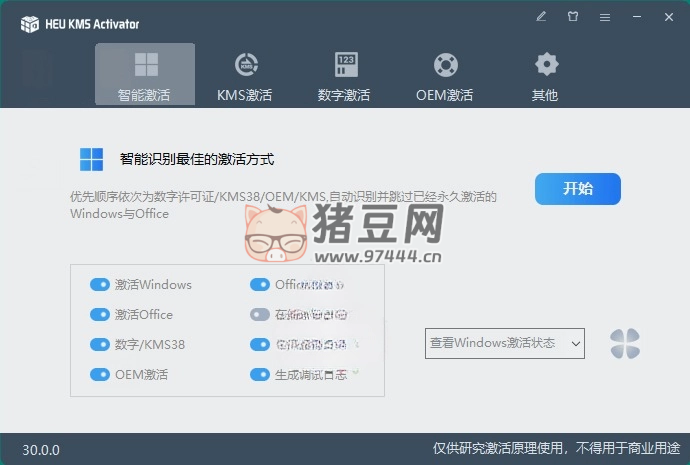Click the blue 开始 start button
690x465 pixels.
point(577,188)
